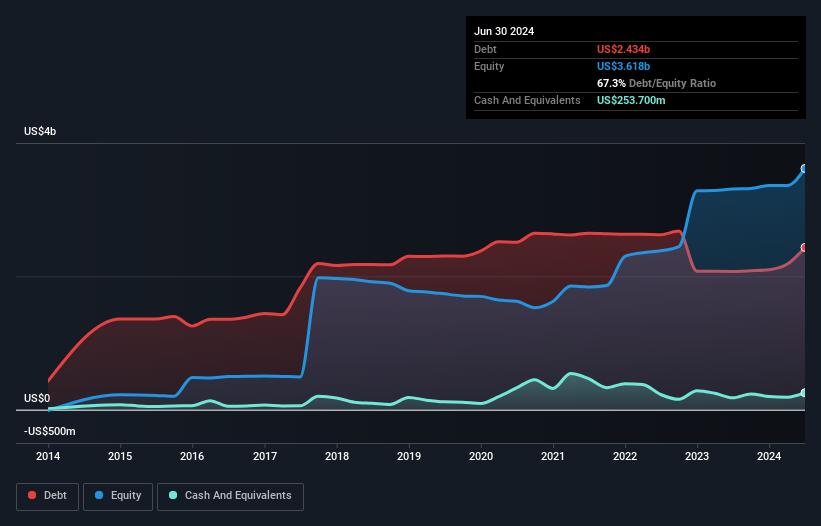
Task: Click the tooltip Equity row label
Action: tap(489, 66)
